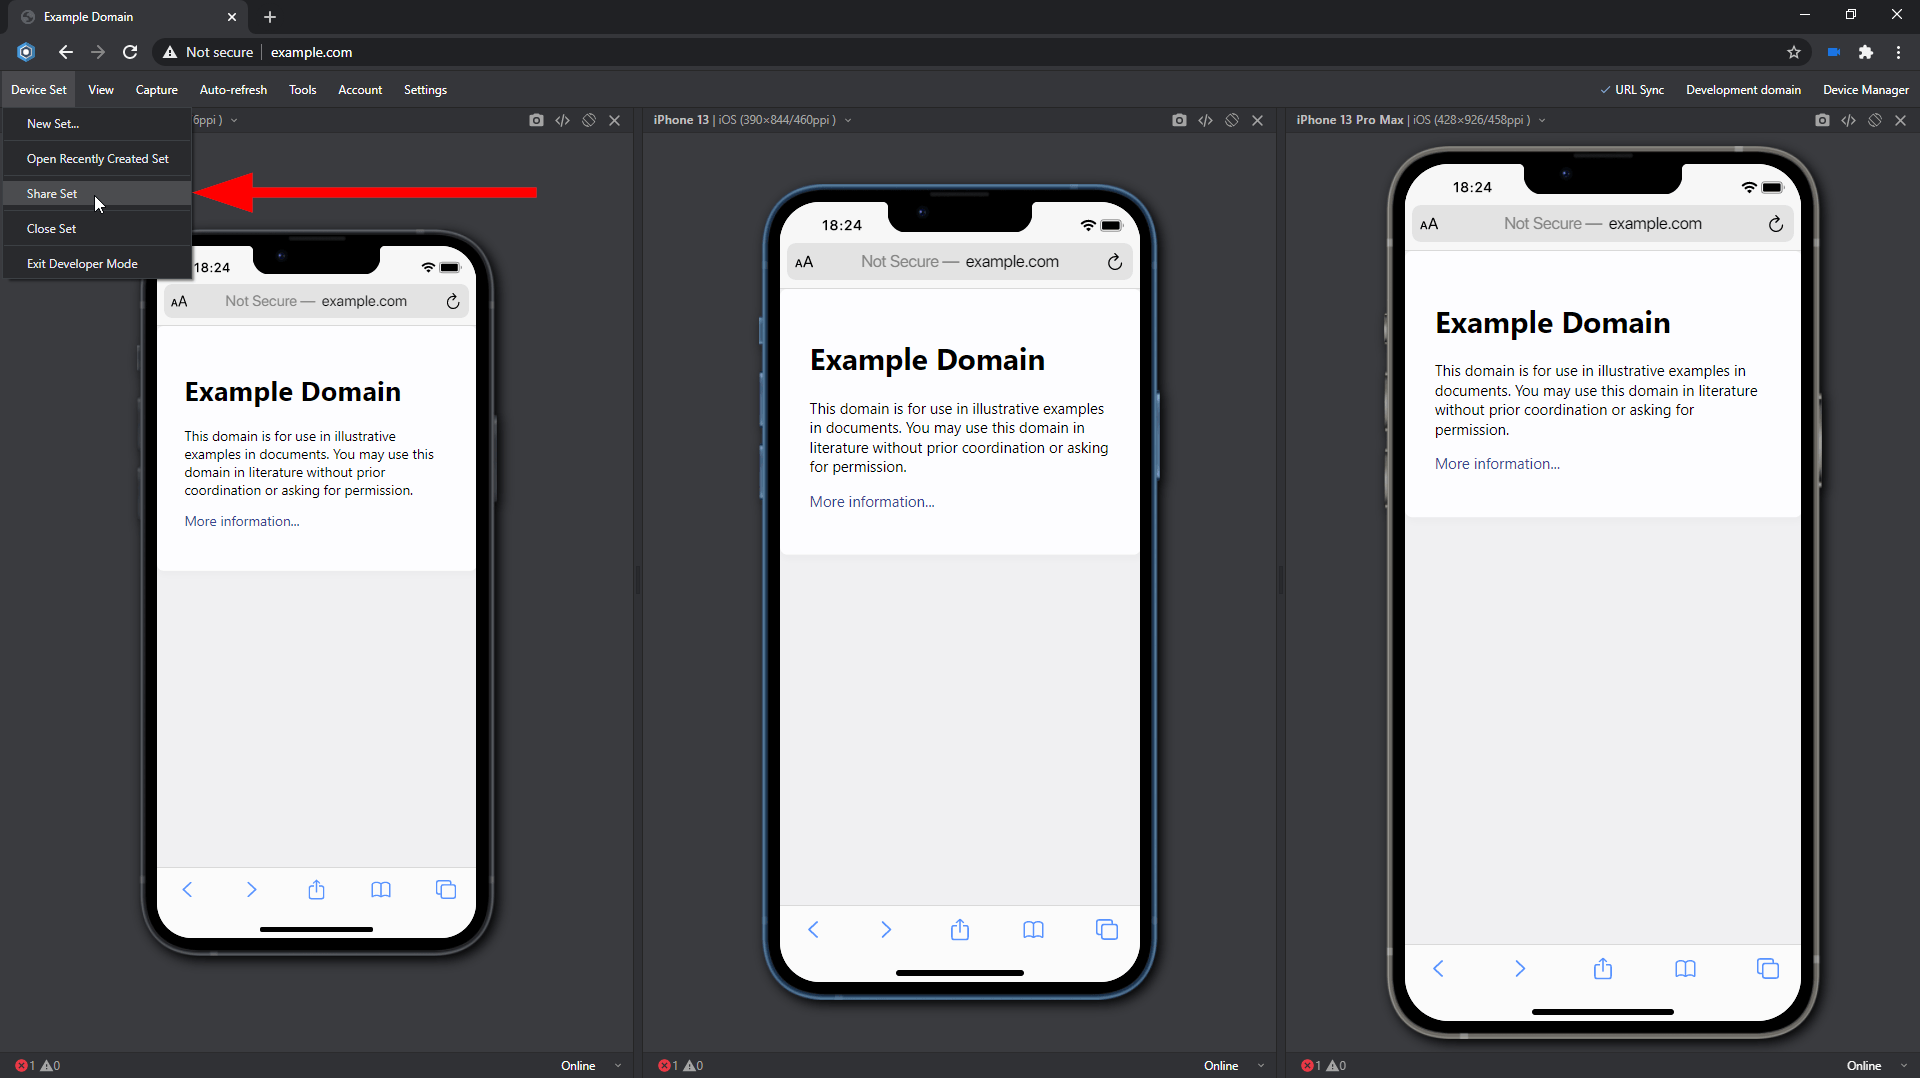Screen dimensions: 1920x1078
Task: Open the Device Manager
Action: click(x=1864, y=89)
